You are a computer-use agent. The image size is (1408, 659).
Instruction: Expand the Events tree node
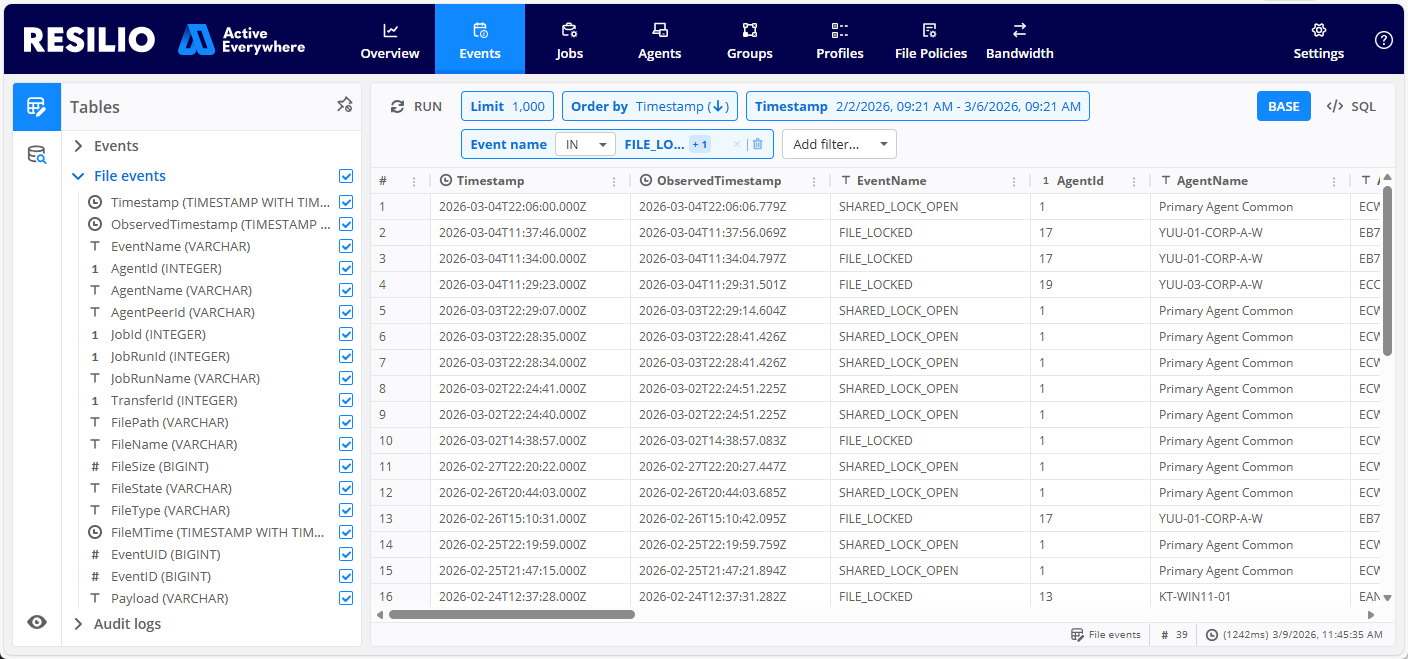(79, 146)
